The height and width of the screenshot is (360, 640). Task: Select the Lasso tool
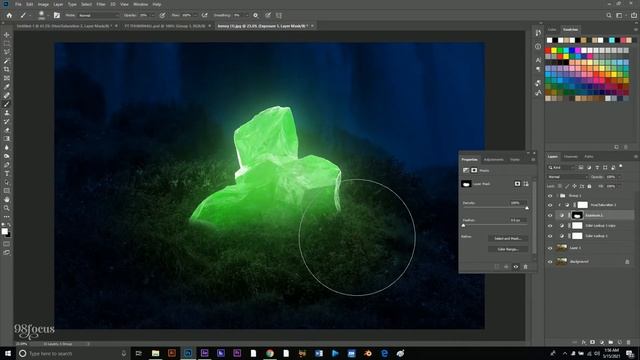tap(7, 52)
